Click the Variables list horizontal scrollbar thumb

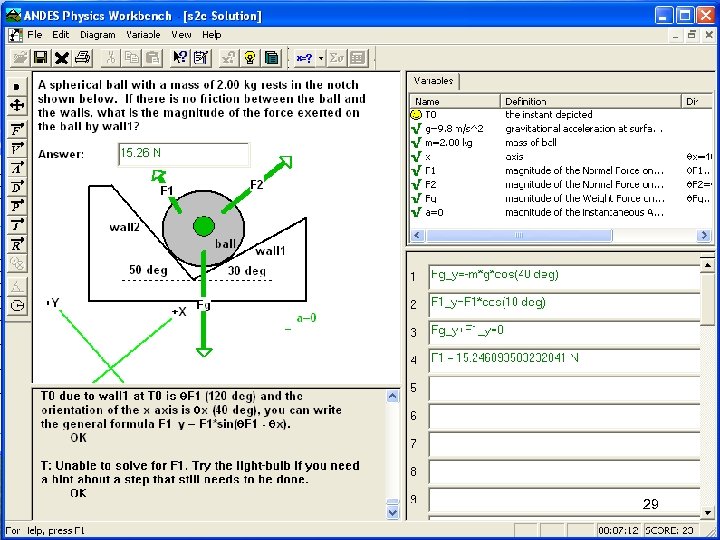[x=519, y=236]
